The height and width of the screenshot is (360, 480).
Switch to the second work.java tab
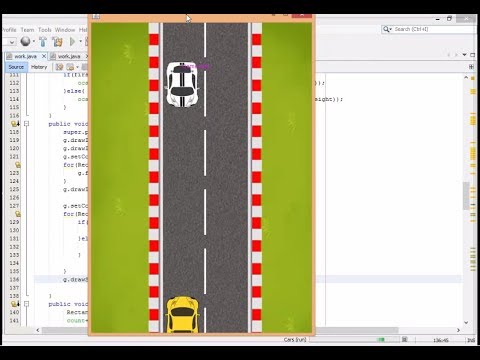click(69, 56)
